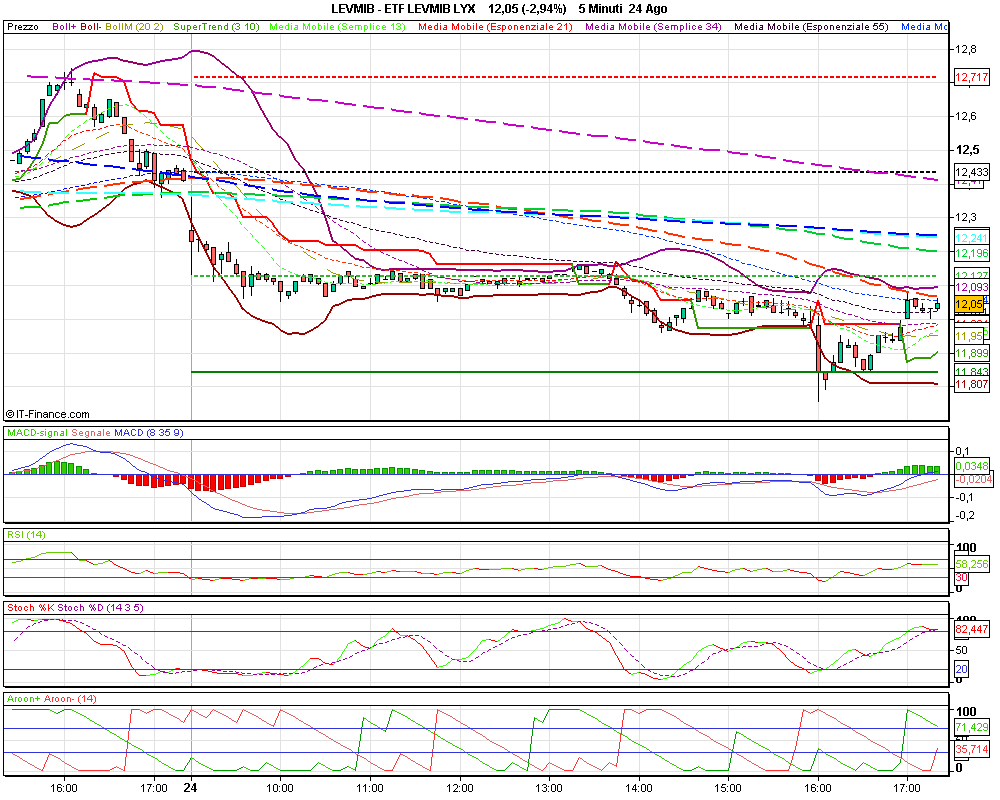The image size is (1000, 800).
Task: Click the SuperTrend (3 10) legend label
Action: tap(216, 27)
